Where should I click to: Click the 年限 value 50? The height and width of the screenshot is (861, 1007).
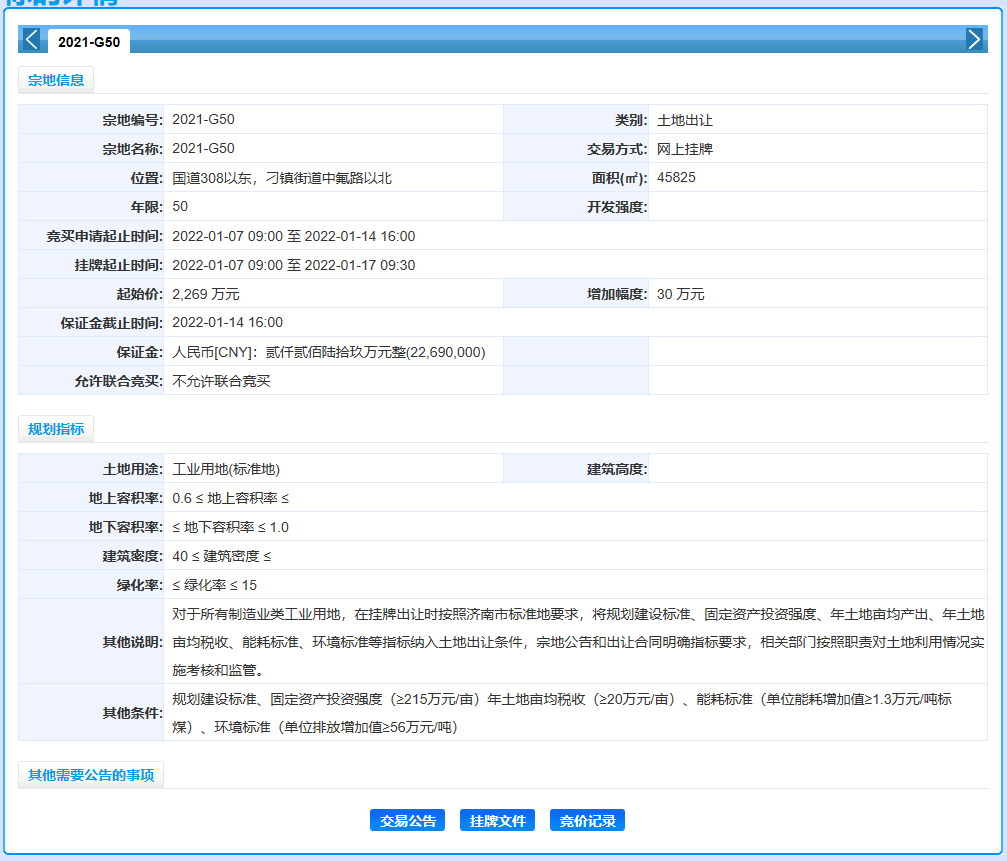tap(180, 206)
